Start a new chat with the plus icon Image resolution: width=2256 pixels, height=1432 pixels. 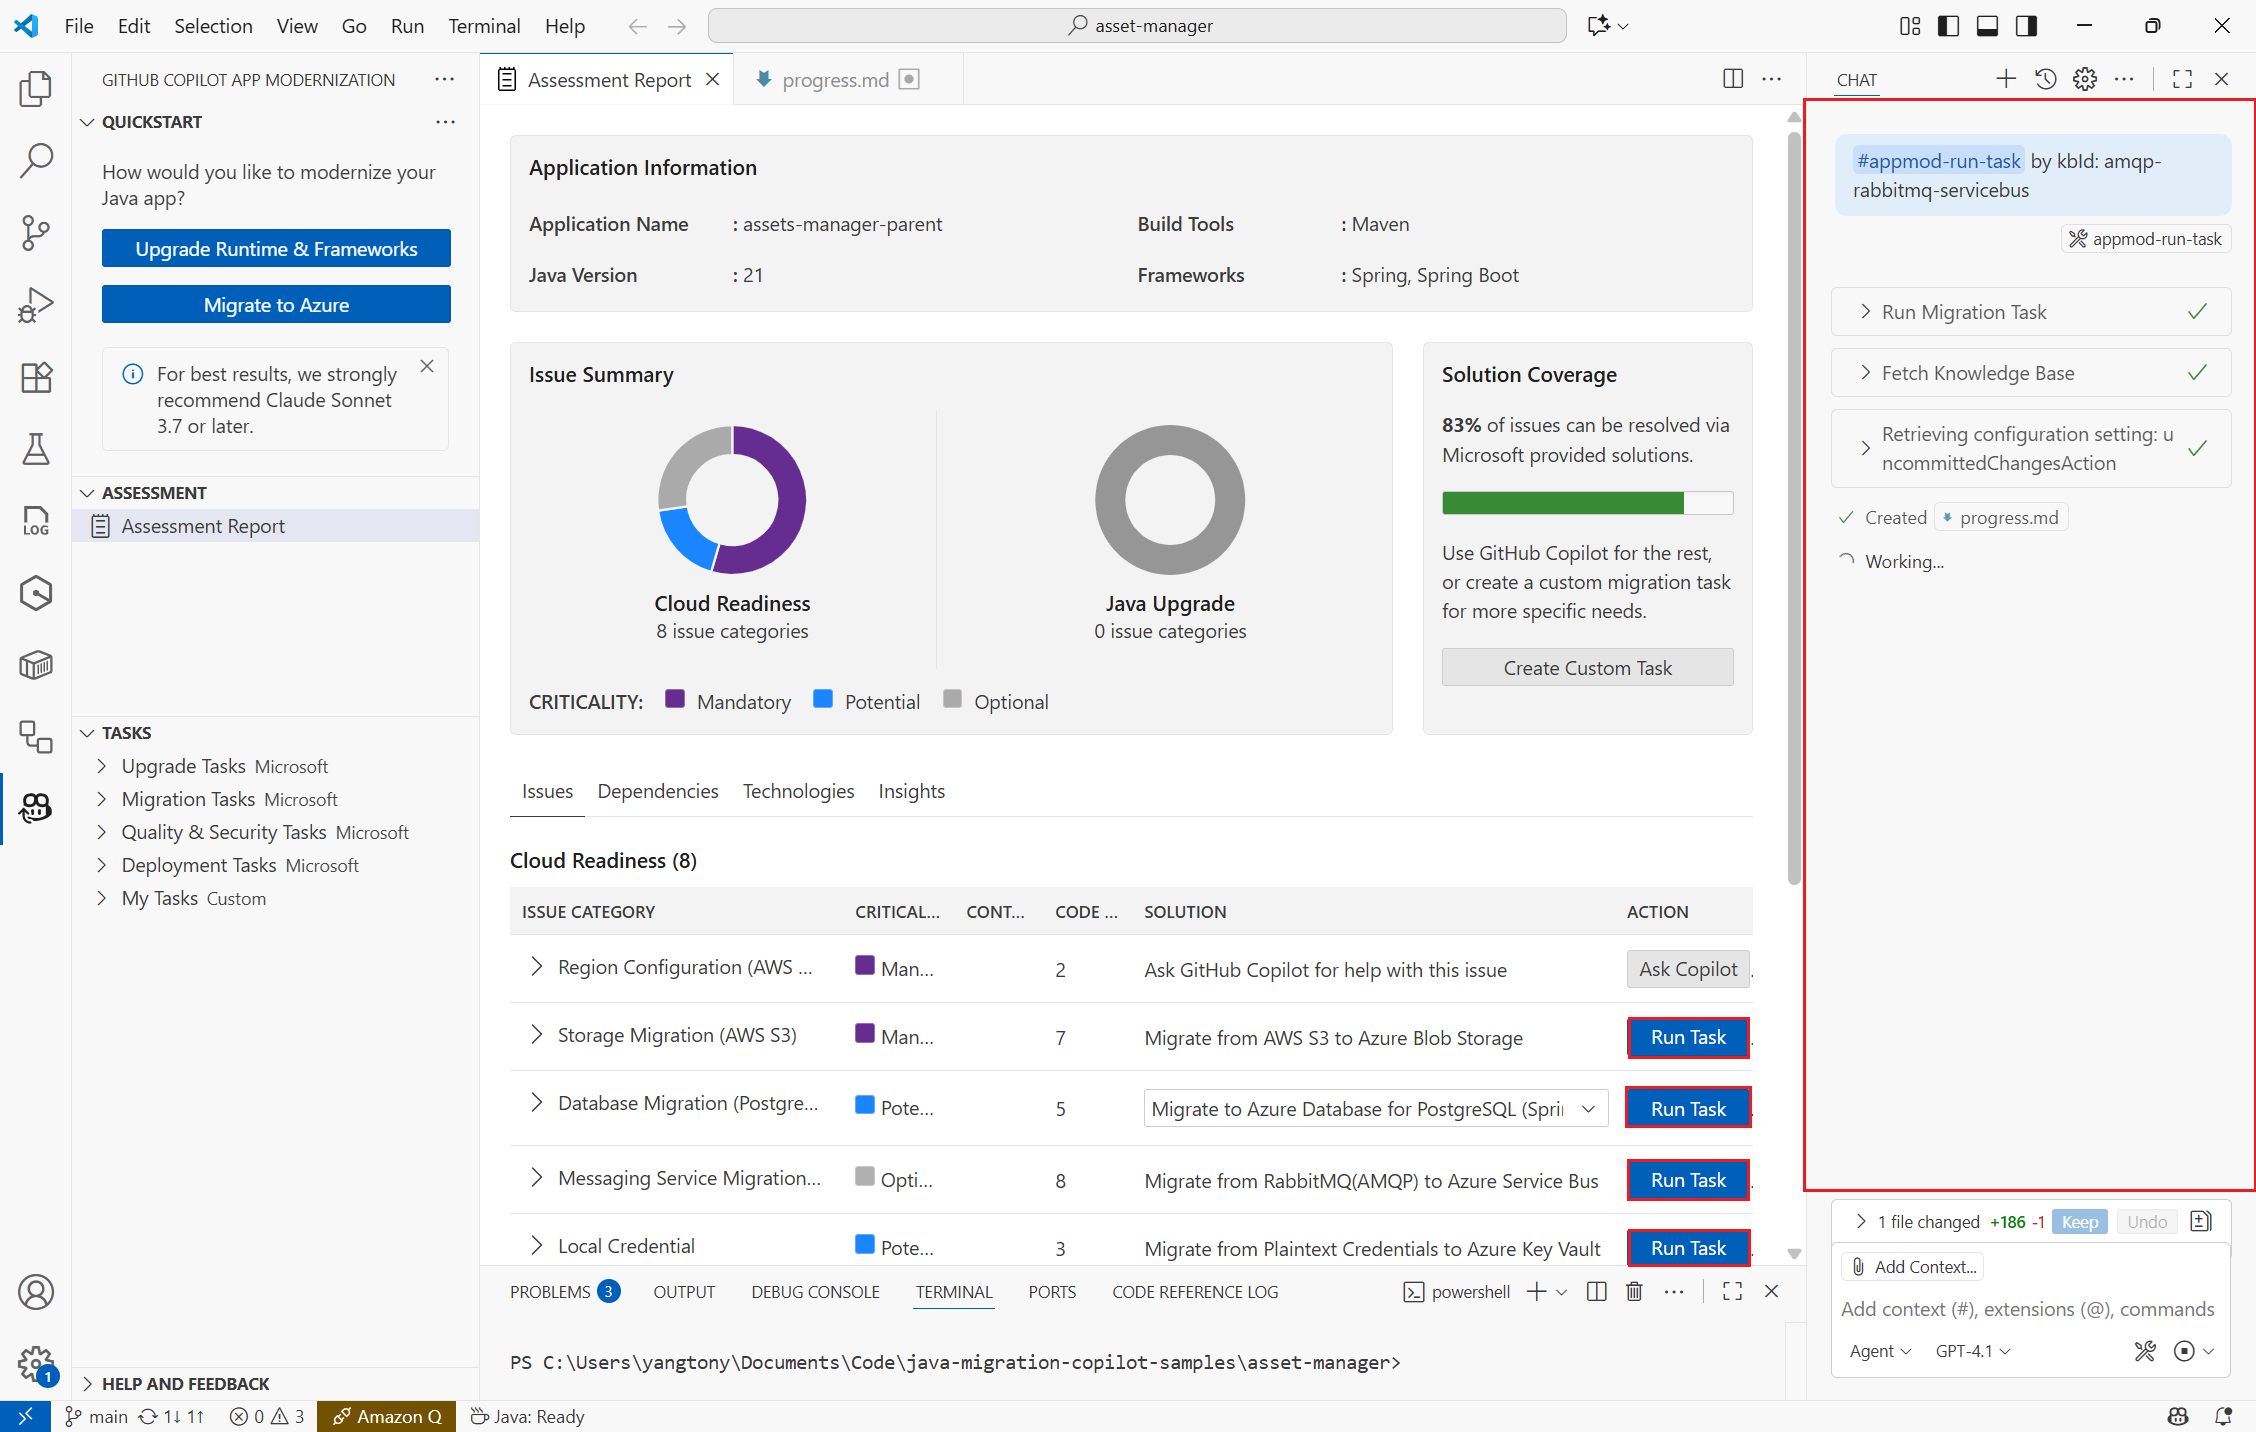point(2005,79)
